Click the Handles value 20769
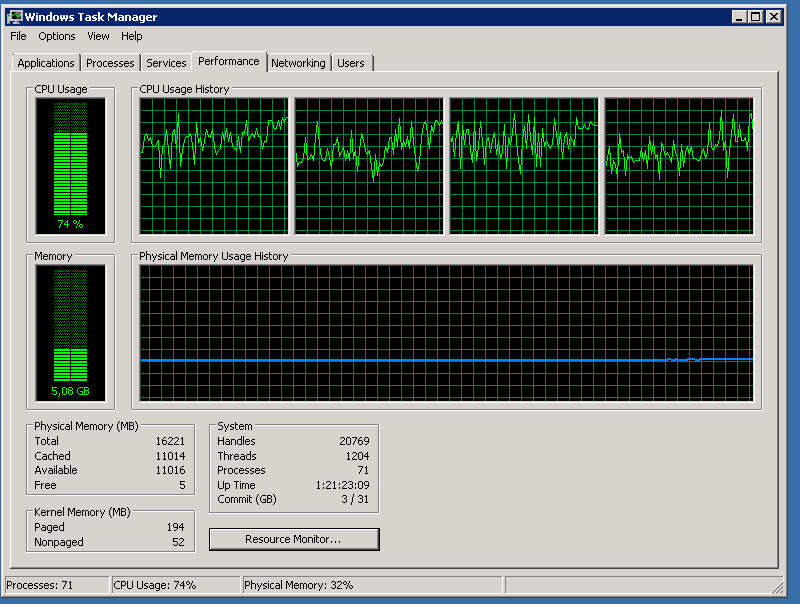 (354, 441)
